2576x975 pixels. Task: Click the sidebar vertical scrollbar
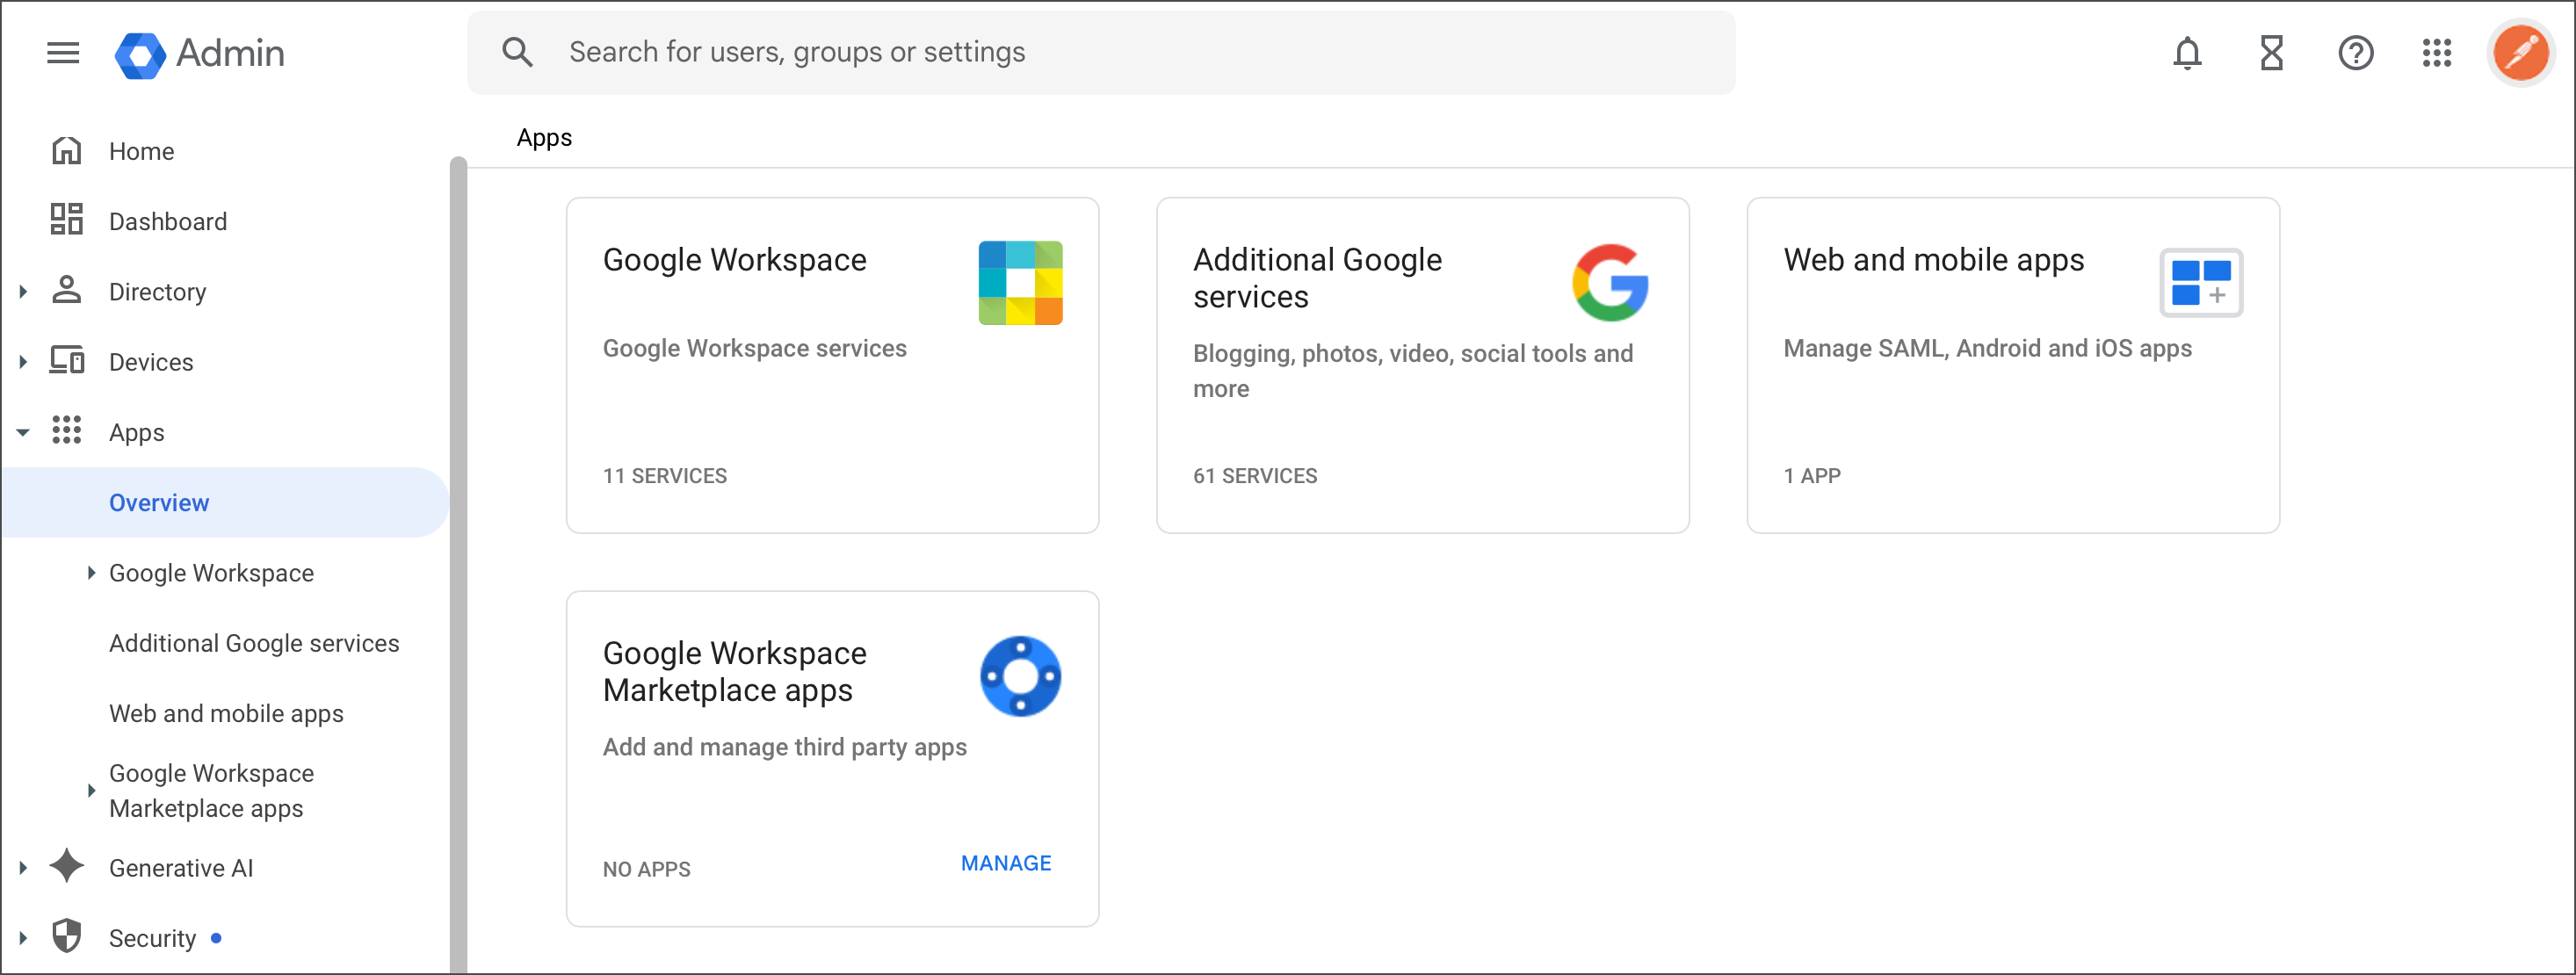[x=458, y=565]
